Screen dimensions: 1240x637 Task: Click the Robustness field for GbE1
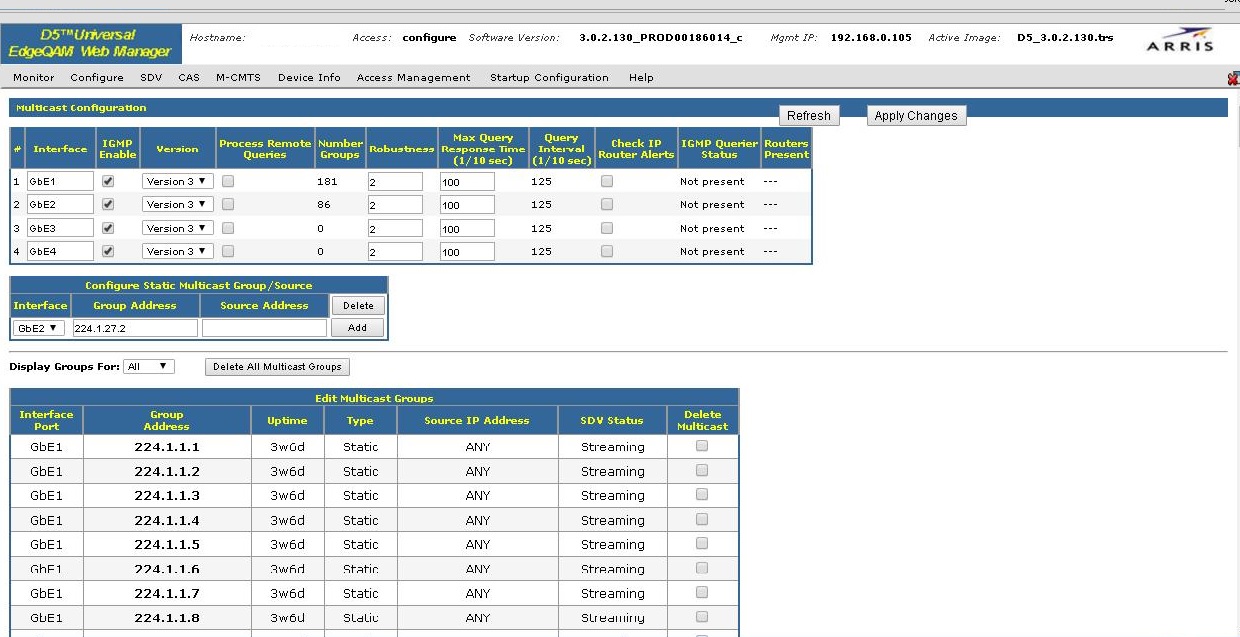395,182
